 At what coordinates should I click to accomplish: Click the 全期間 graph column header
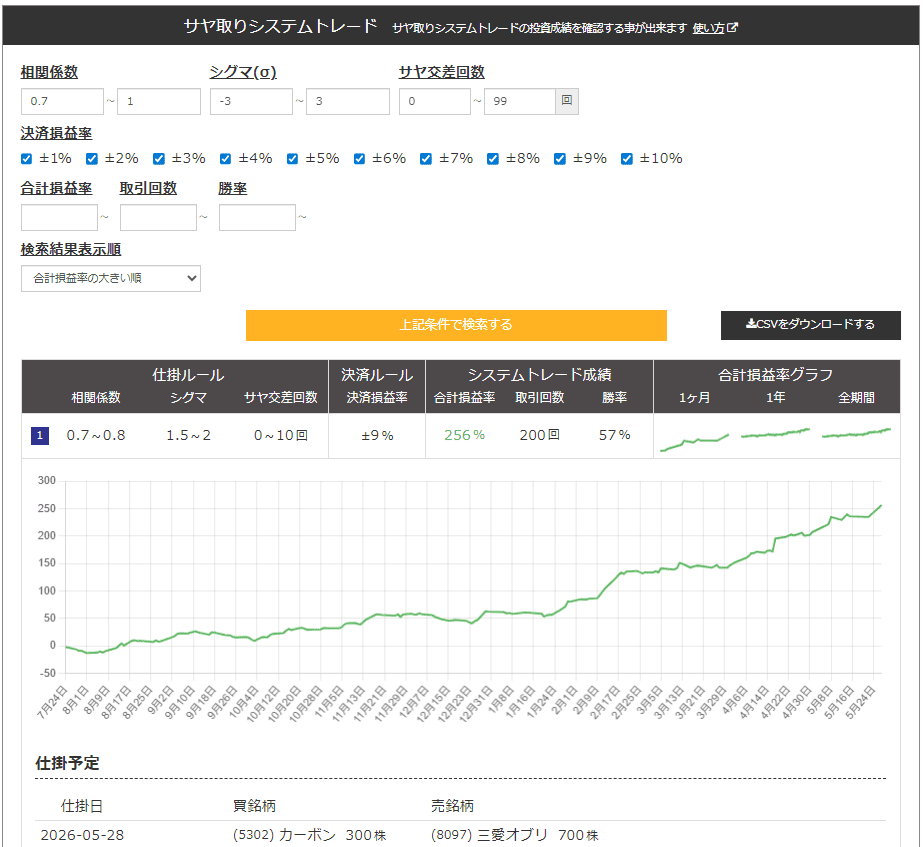tap(856, 398)
